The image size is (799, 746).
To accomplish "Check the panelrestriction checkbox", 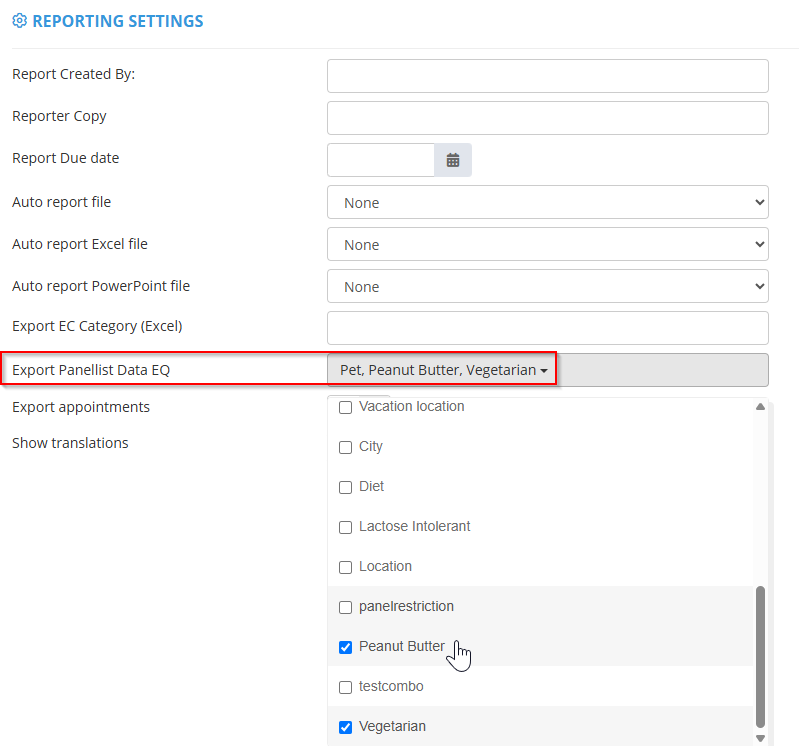I will (x=346, y=607).
